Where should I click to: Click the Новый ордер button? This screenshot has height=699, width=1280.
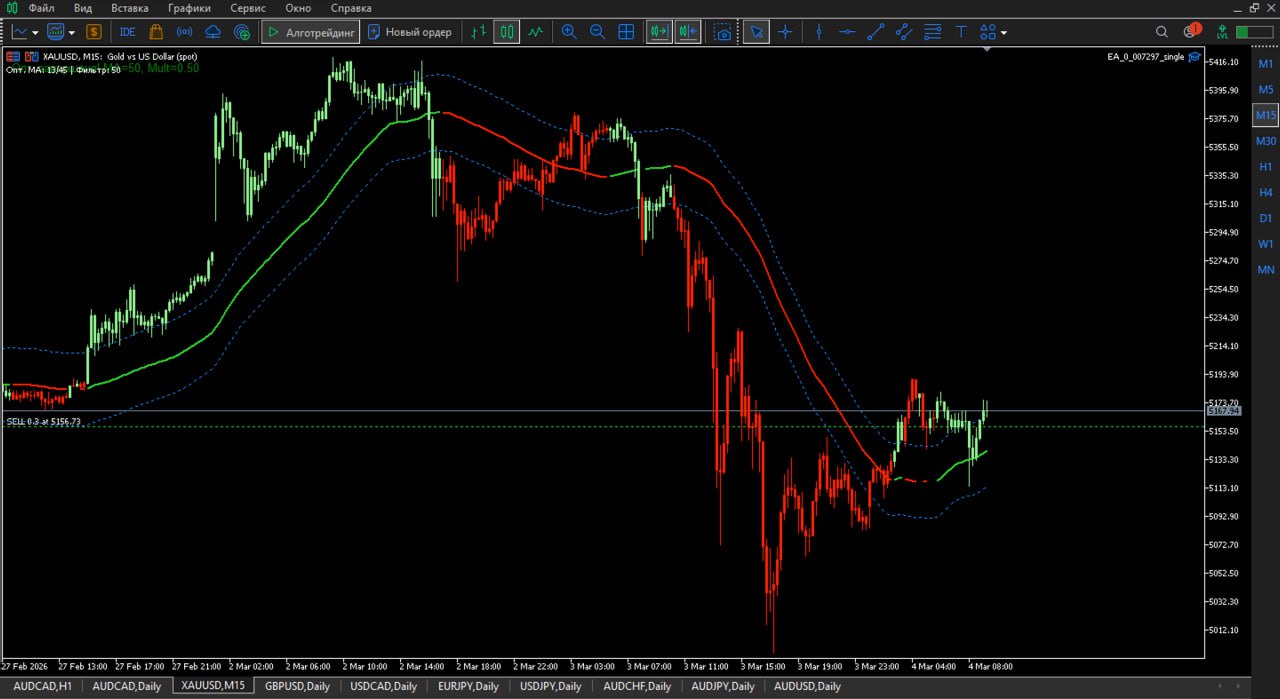410,31
